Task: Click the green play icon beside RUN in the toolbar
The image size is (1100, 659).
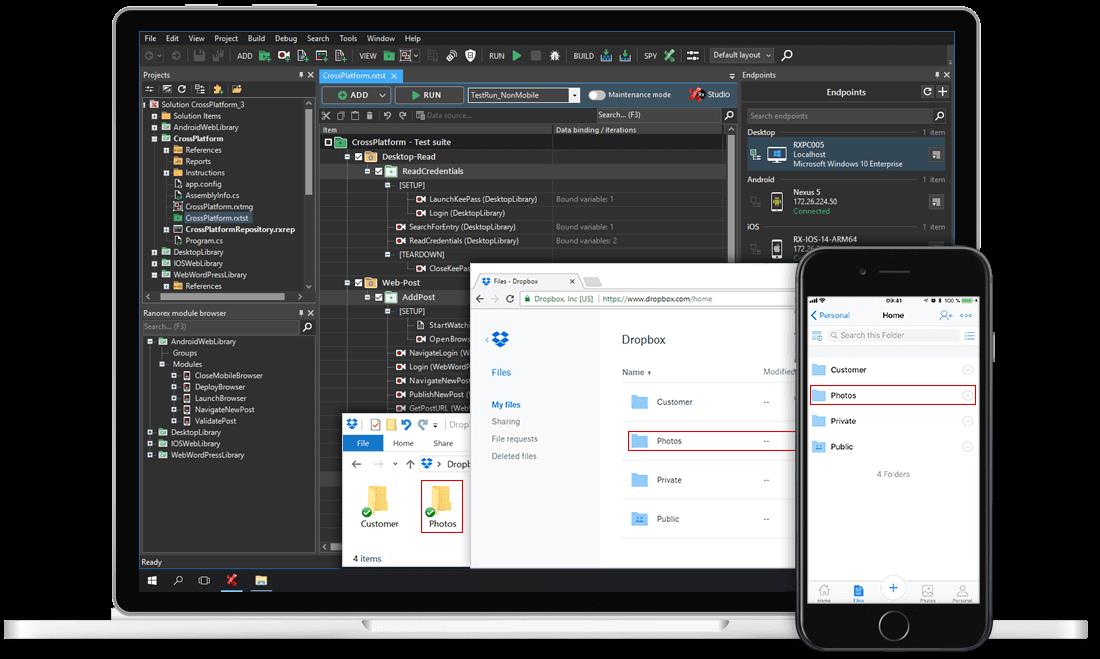Action: click(x=517, y=55)
